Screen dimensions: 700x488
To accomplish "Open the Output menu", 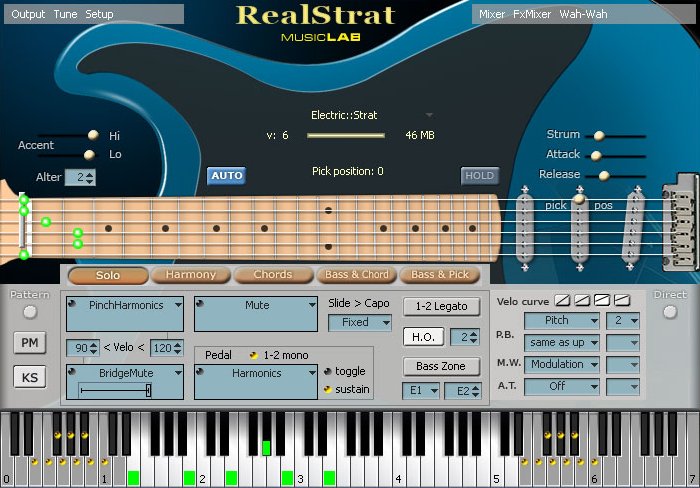I will pos(28,14).
